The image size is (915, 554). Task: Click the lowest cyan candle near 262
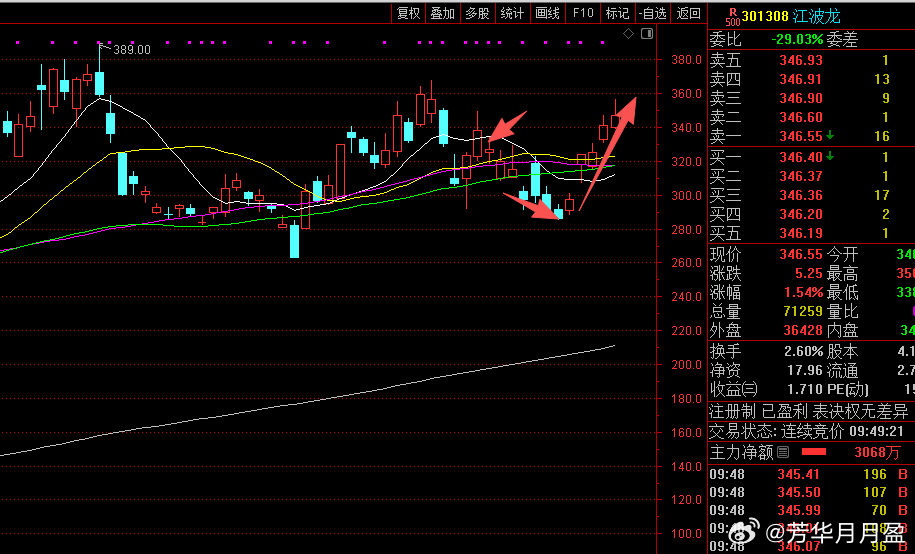(295, 241)
